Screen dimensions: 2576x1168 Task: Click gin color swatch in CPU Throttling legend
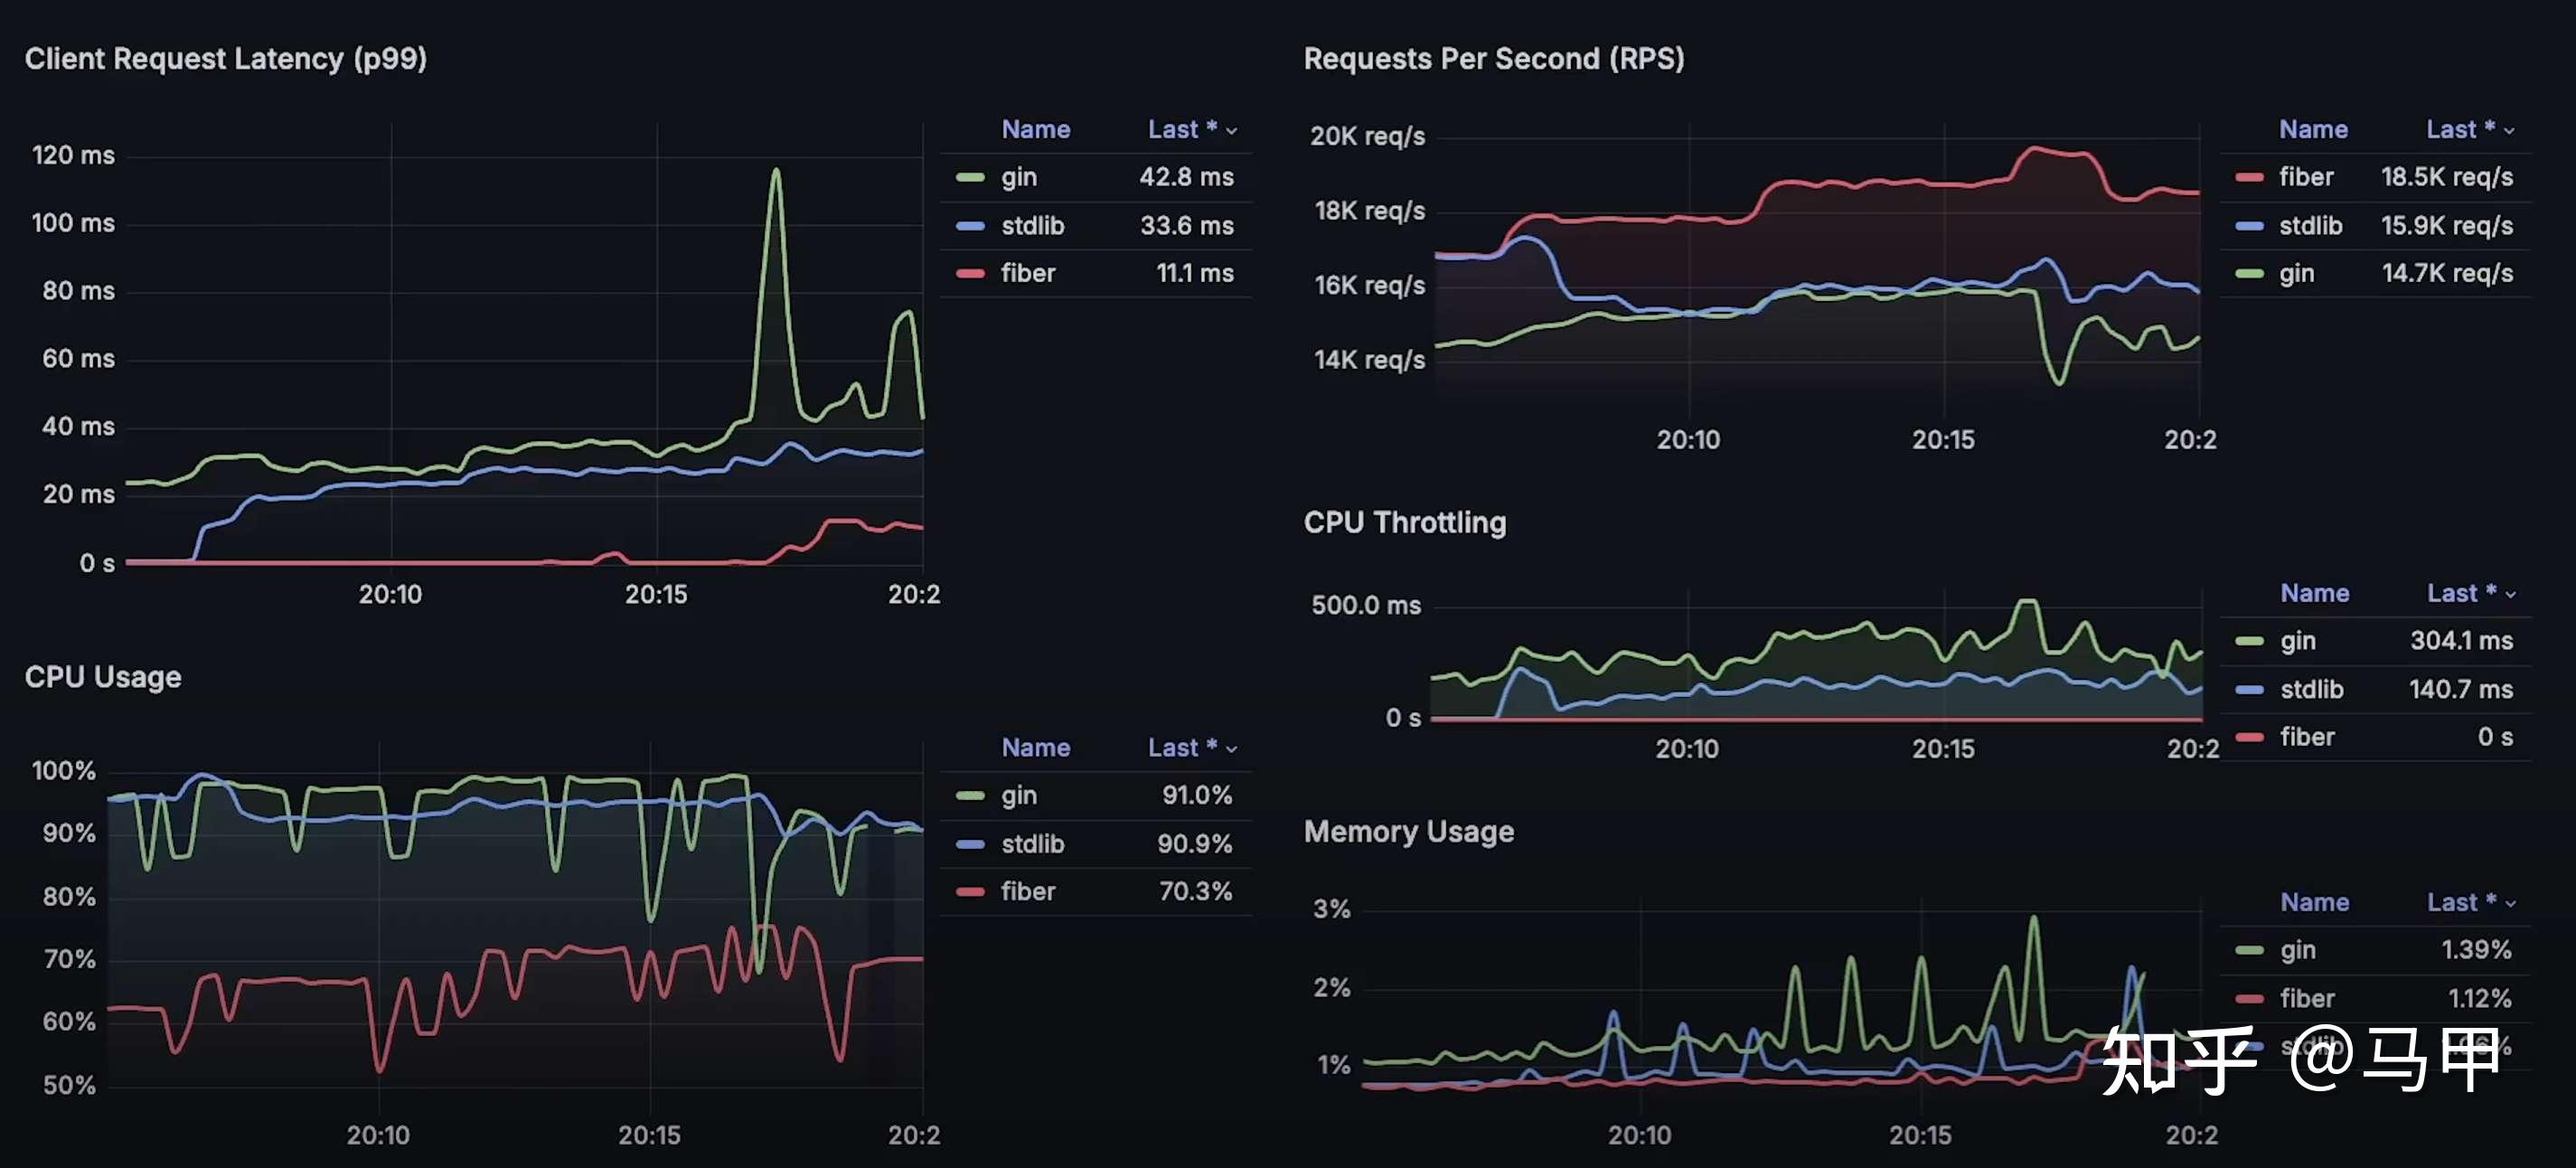[2249, 641]
